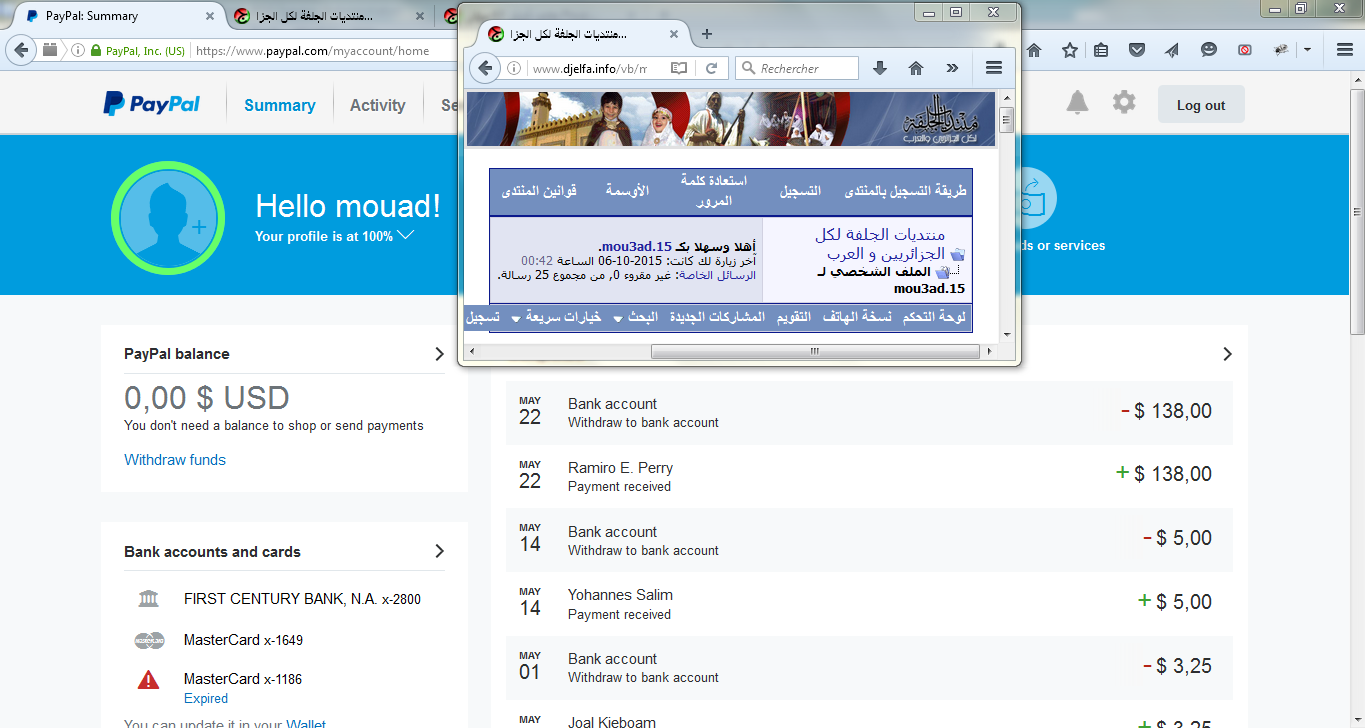Open the extensions dropdown arrow in main toolbar
This screenshot has height=728, width=1365.
click(x=1307, y=50)
